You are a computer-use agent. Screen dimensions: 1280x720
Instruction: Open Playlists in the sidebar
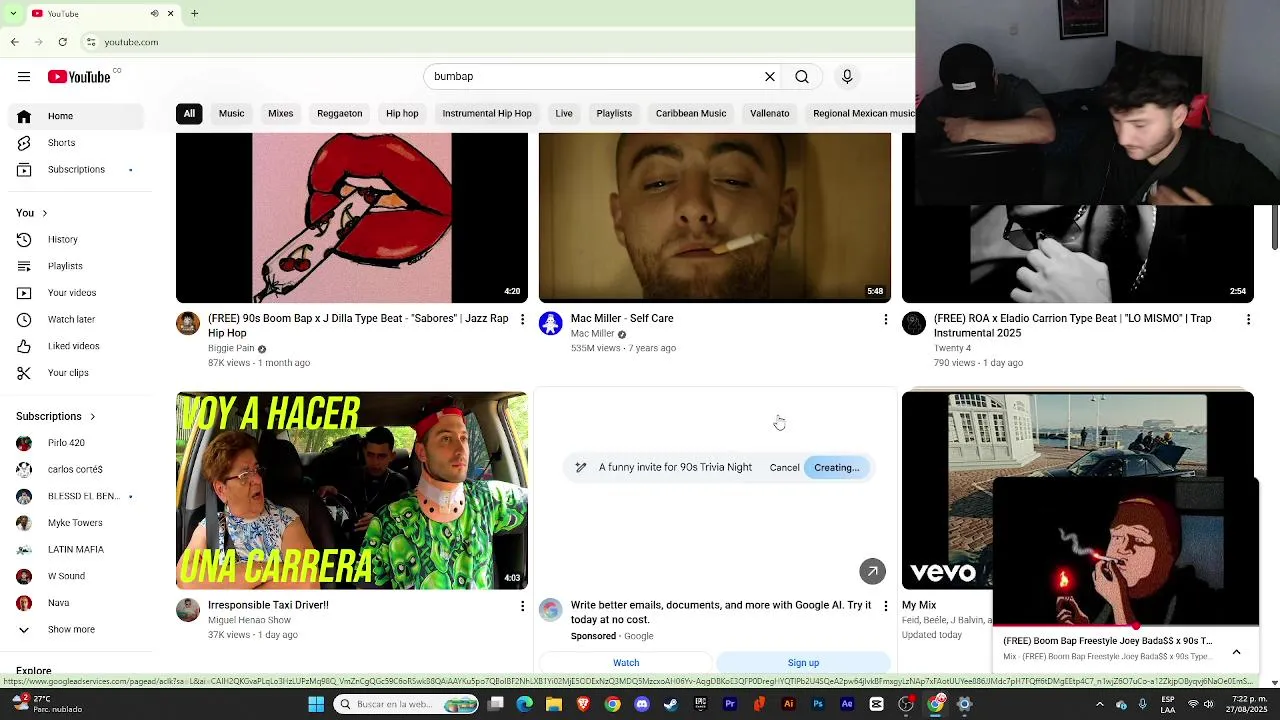click(x=76, y=266)
